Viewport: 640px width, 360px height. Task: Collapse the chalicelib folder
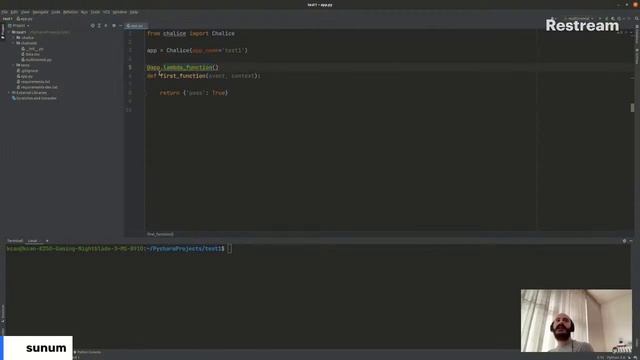(14, 43)
